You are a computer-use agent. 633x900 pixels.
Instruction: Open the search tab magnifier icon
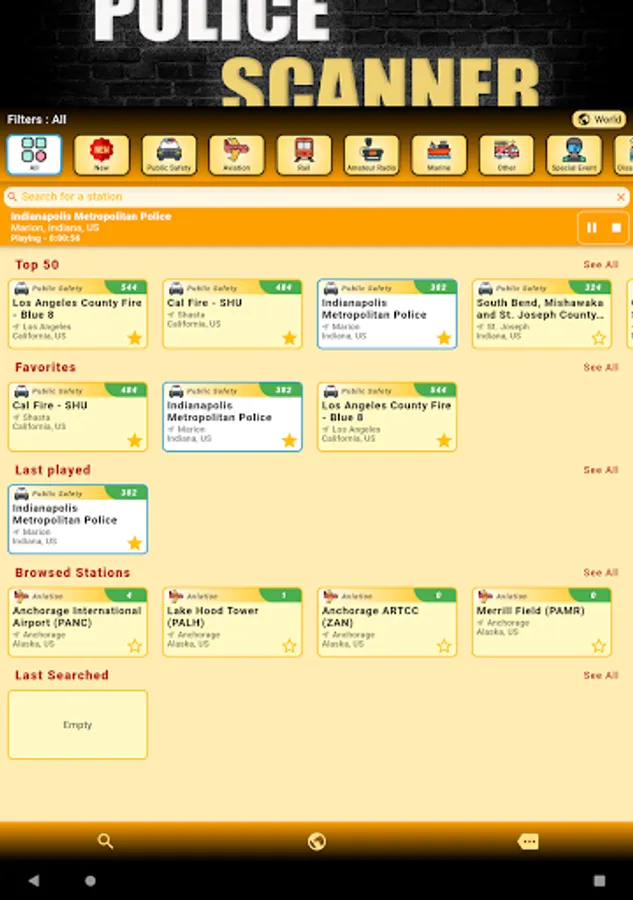click(x=106, y=841)
